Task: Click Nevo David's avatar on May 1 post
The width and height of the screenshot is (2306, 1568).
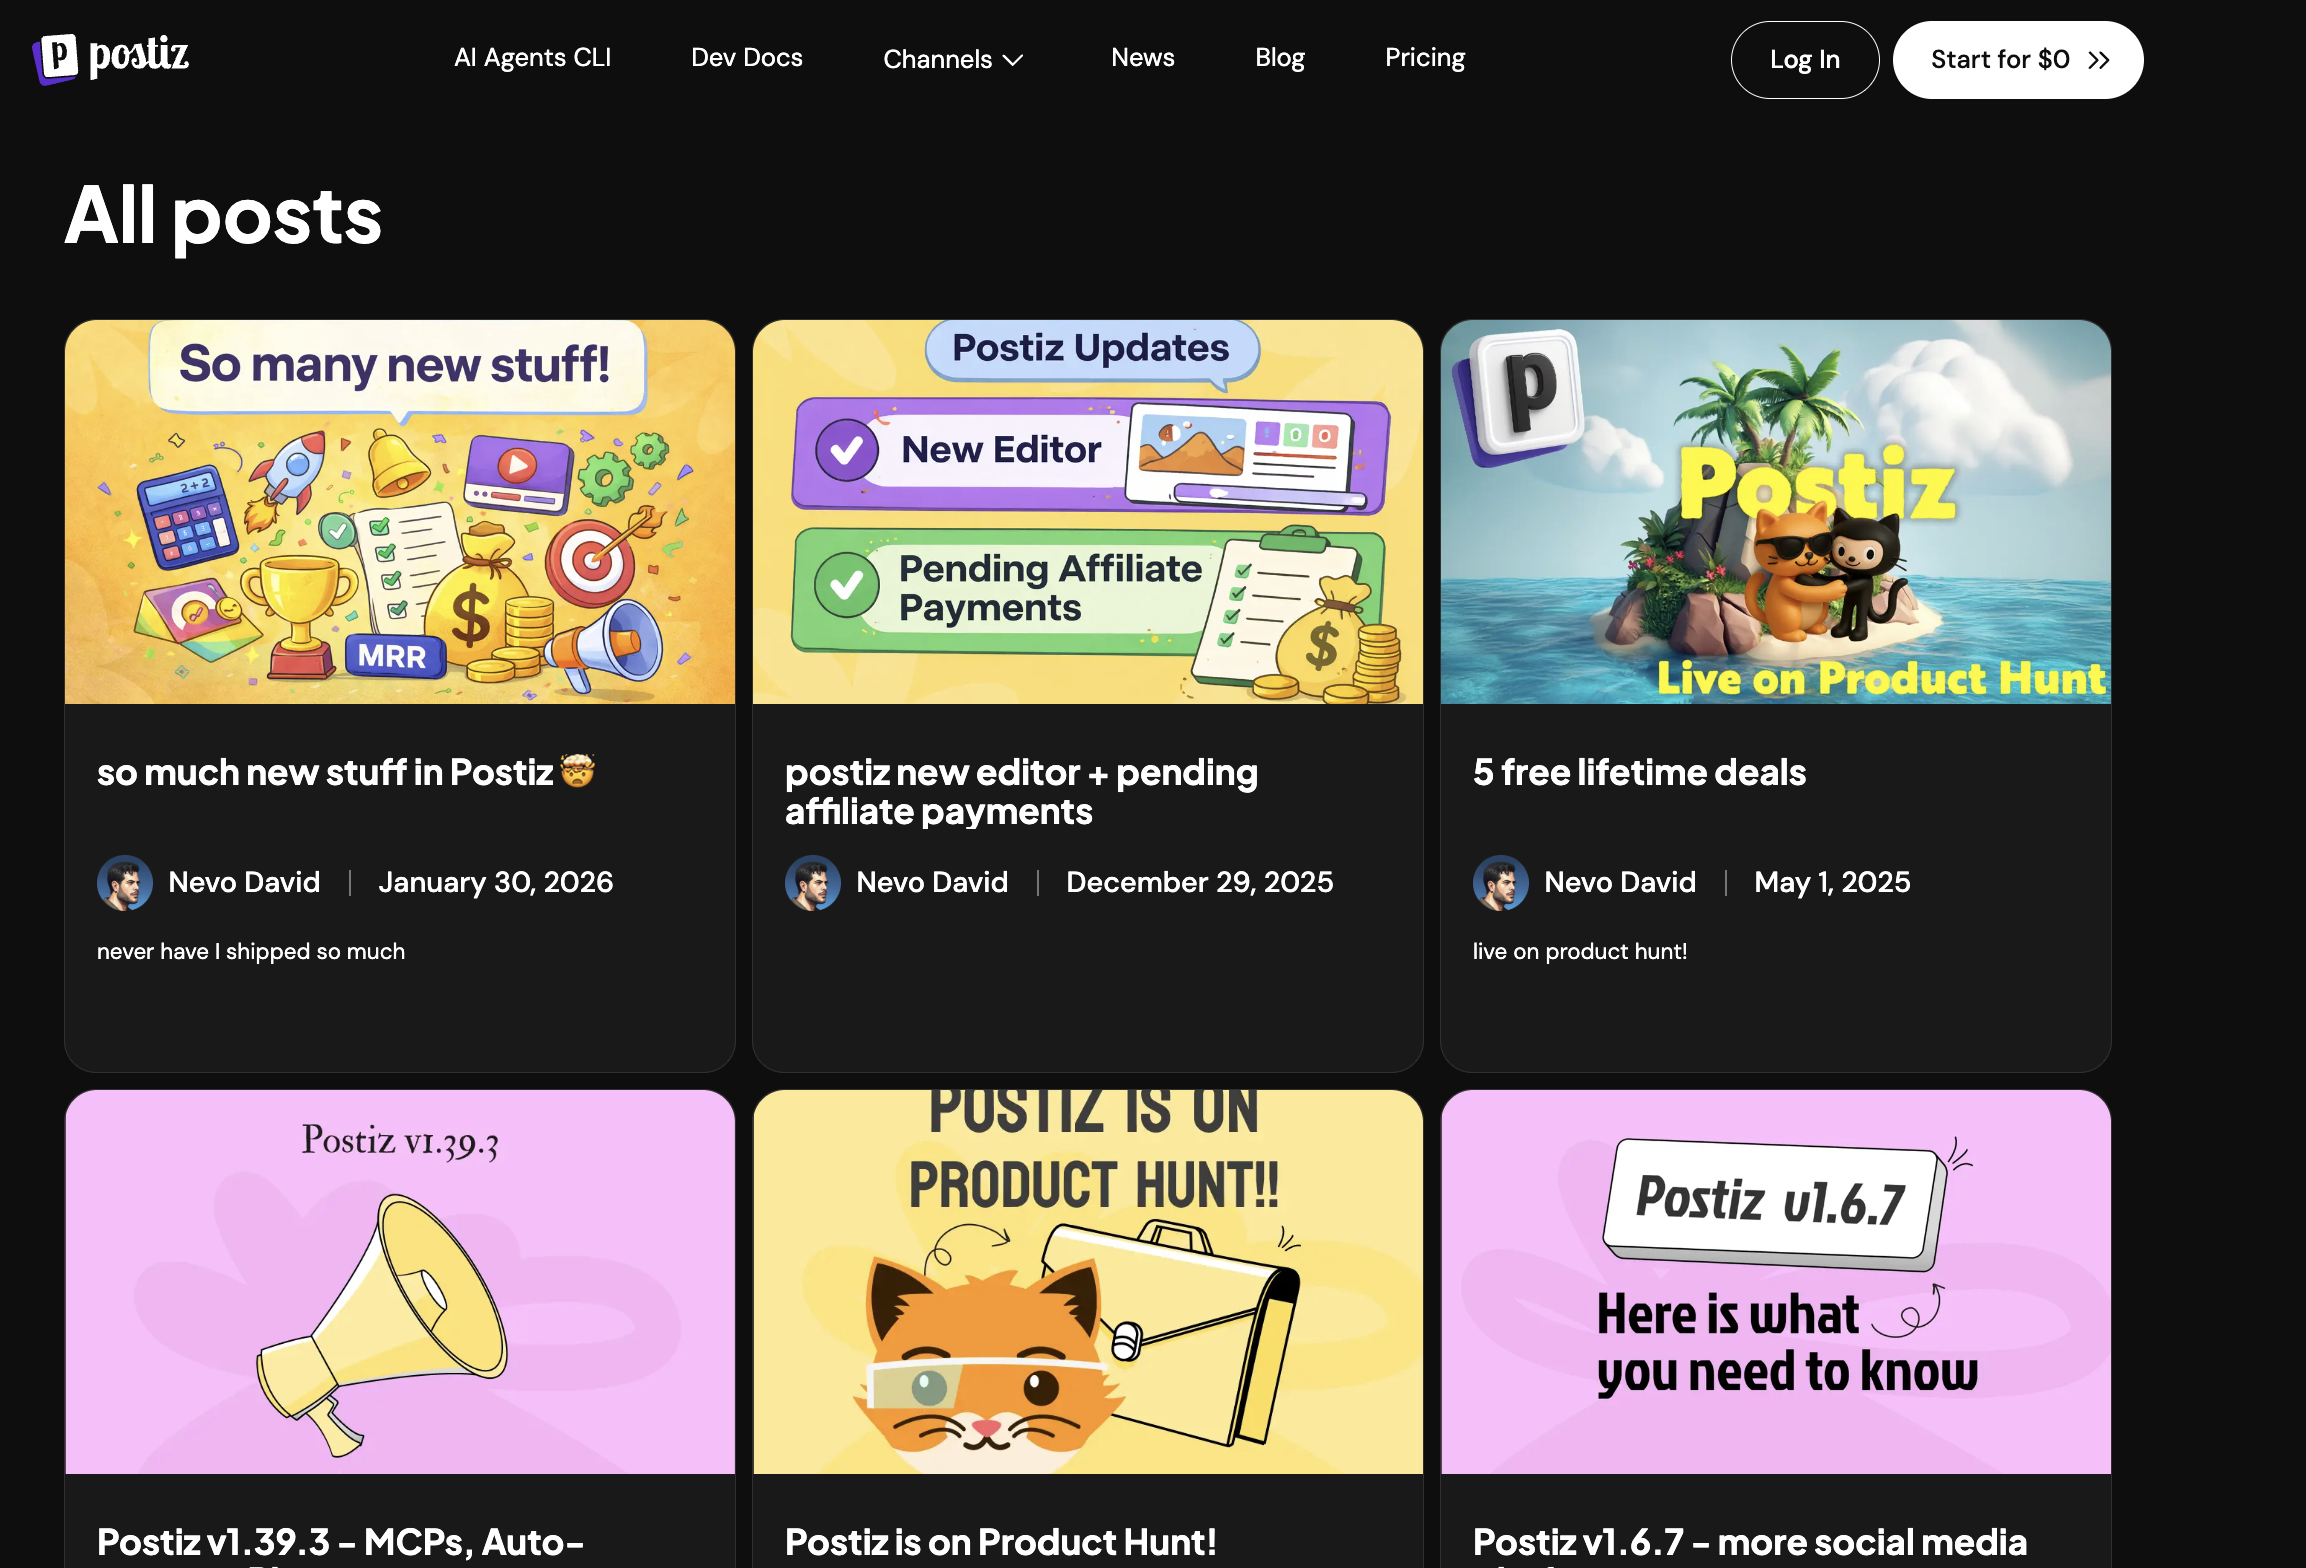Action: click(1501, 882)
